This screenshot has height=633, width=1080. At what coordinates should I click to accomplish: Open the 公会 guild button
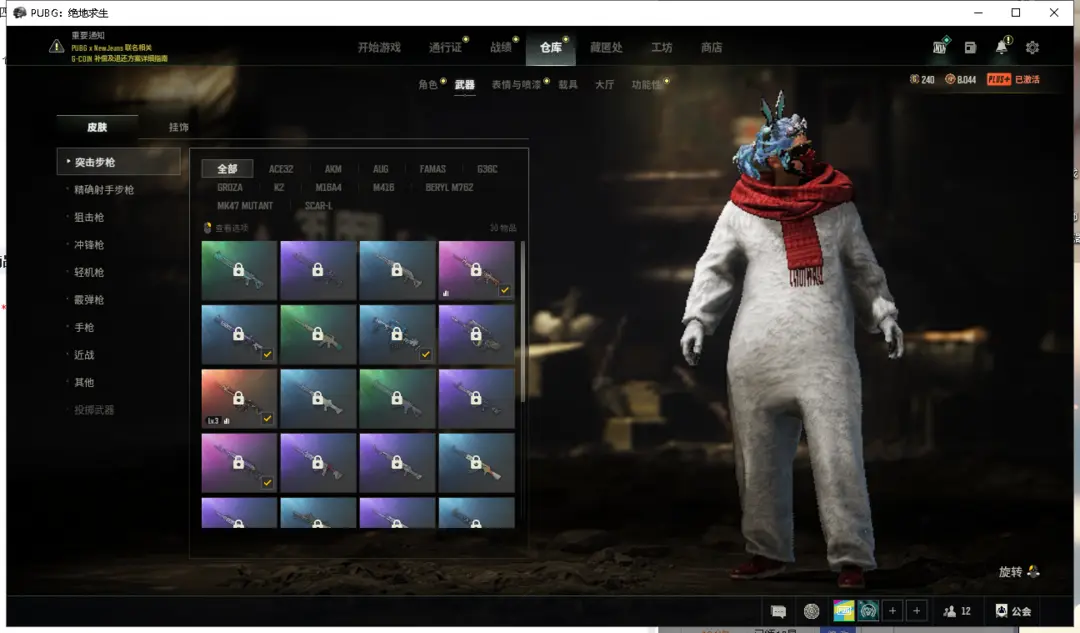click(x=1013, y=611)
